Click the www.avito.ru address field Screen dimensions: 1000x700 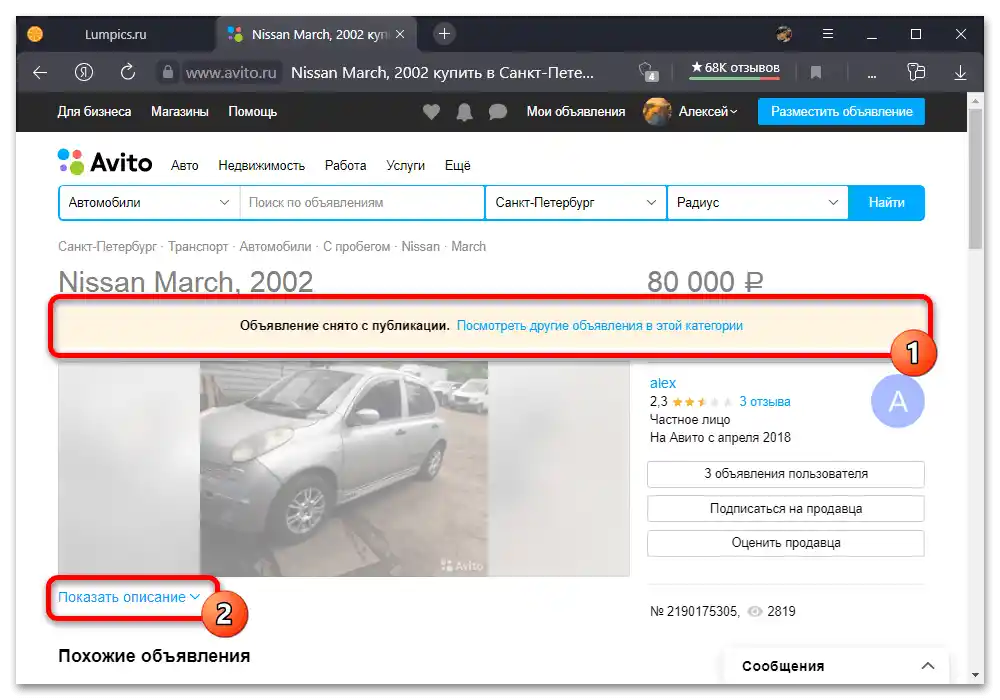pyautogui.click(x=231, y=73)
